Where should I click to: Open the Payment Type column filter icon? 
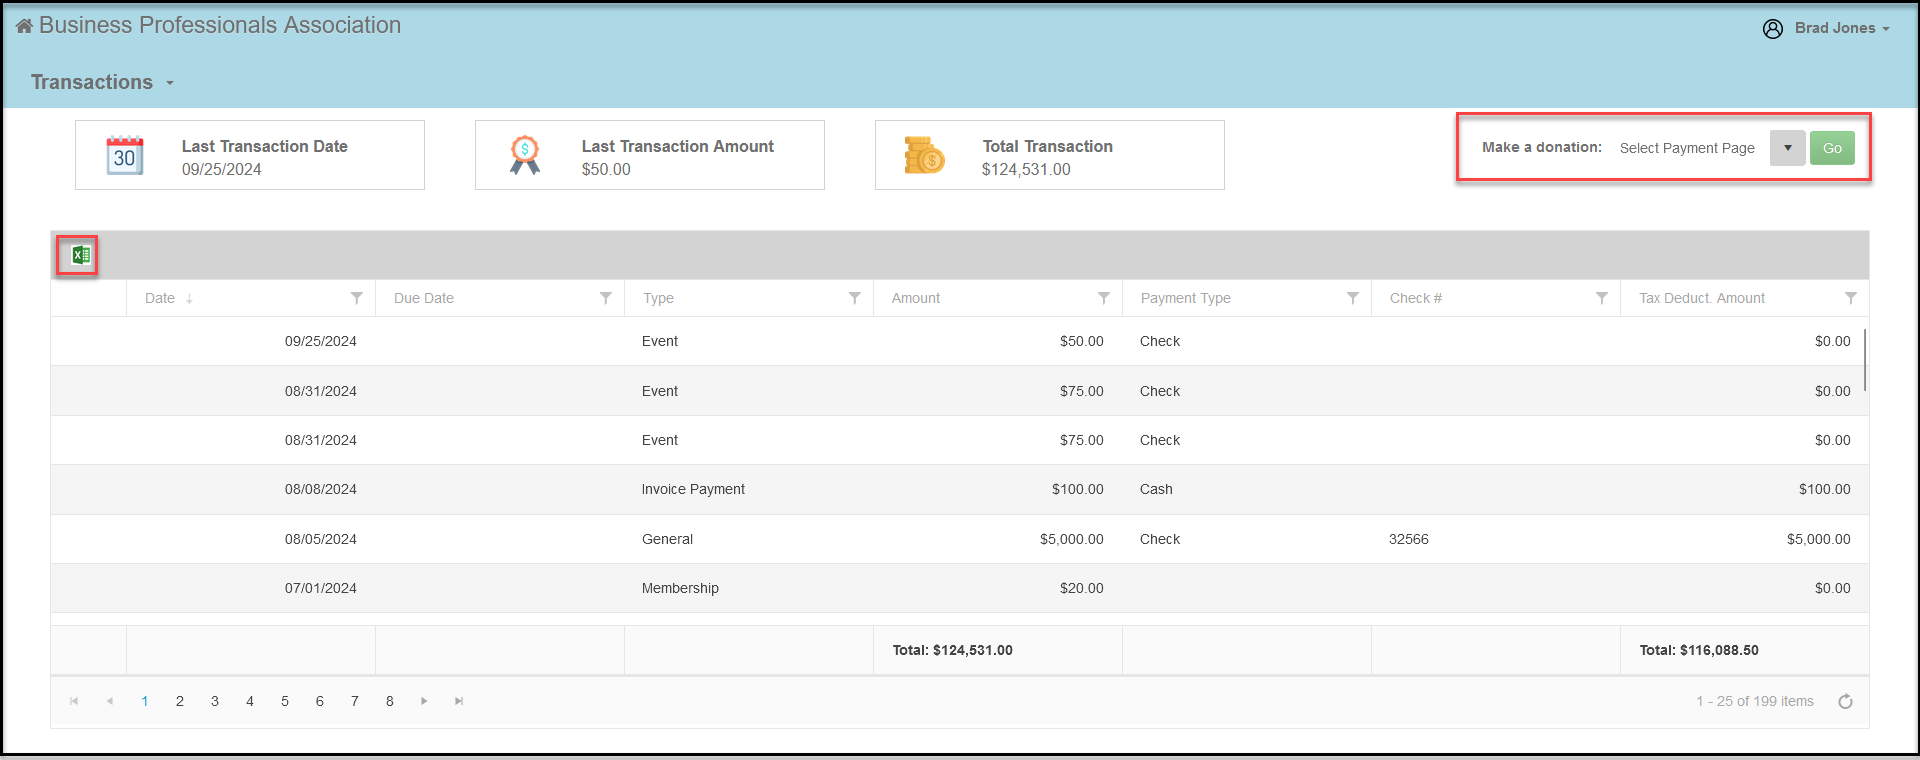[1353, 298]
